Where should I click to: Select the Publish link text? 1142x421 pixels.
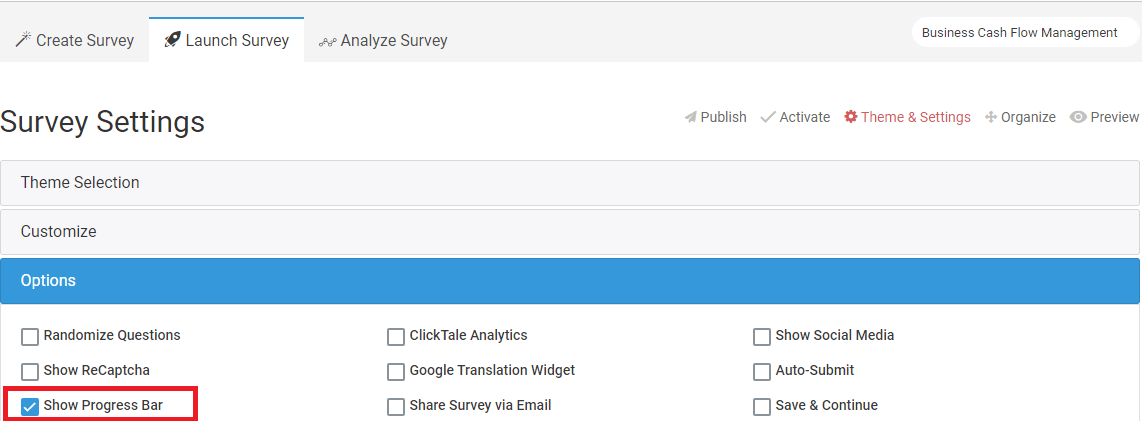click(723, 117)
